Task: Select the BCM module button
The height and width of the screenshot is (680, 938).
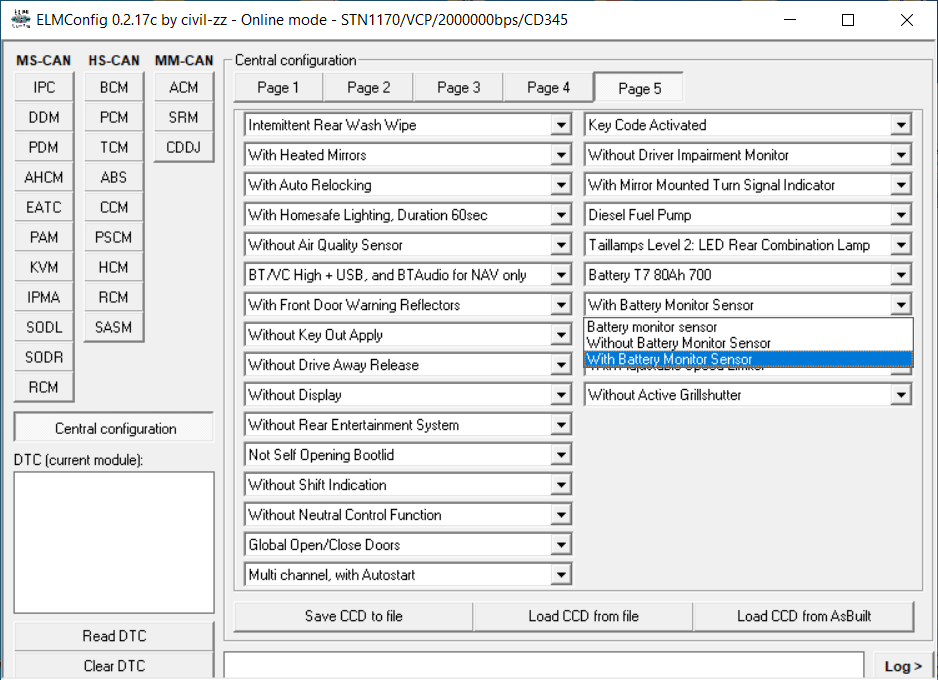Action: [114, 87]
